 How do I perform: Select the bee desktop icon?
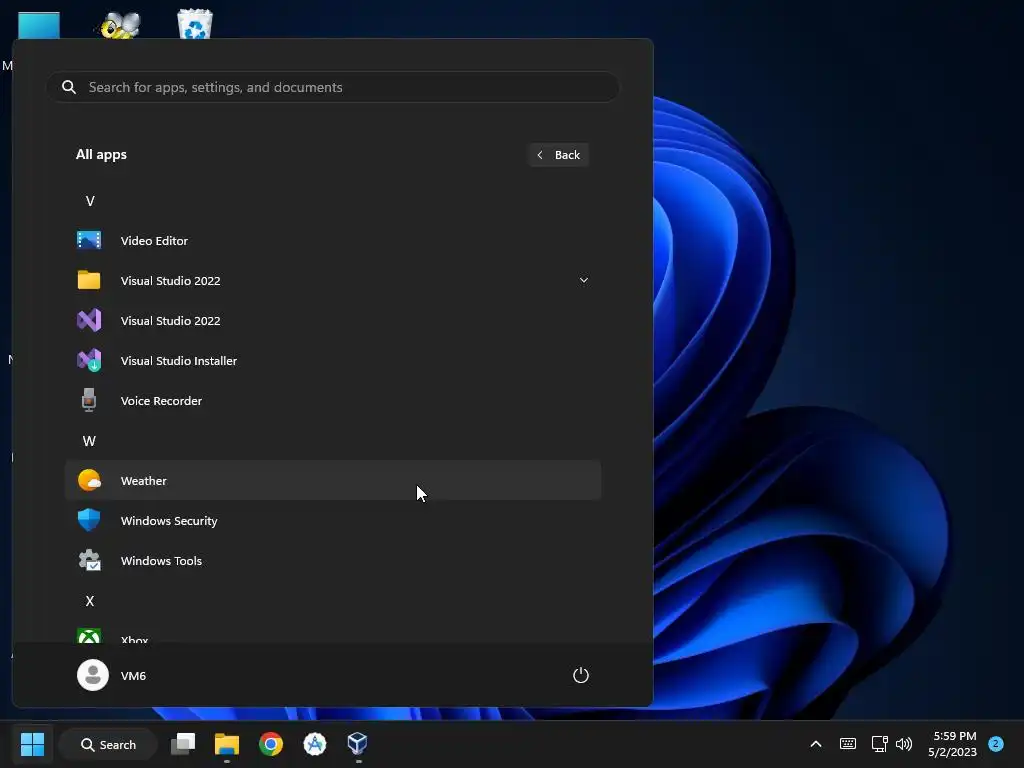[120, 25]
